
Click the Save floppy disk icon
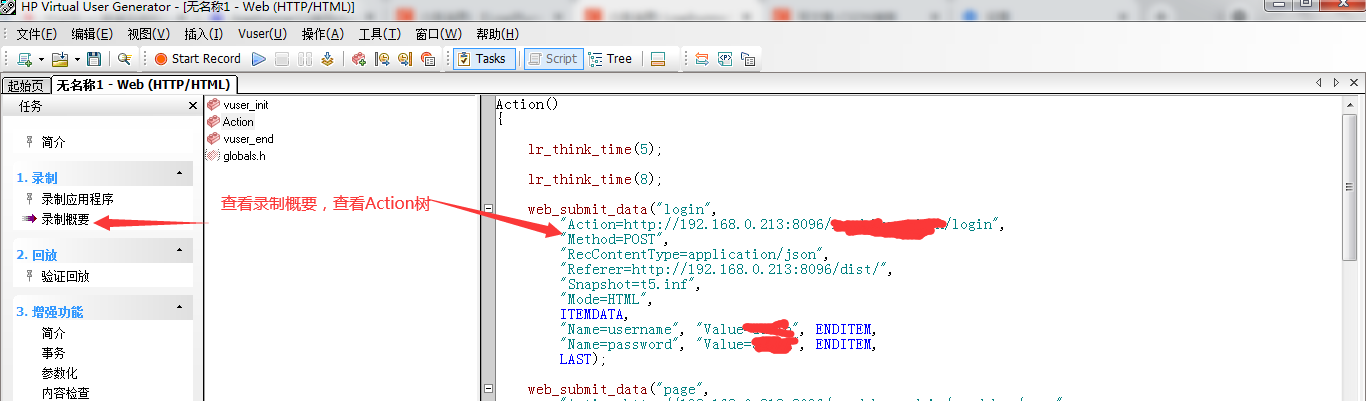(x=94, y=59)
